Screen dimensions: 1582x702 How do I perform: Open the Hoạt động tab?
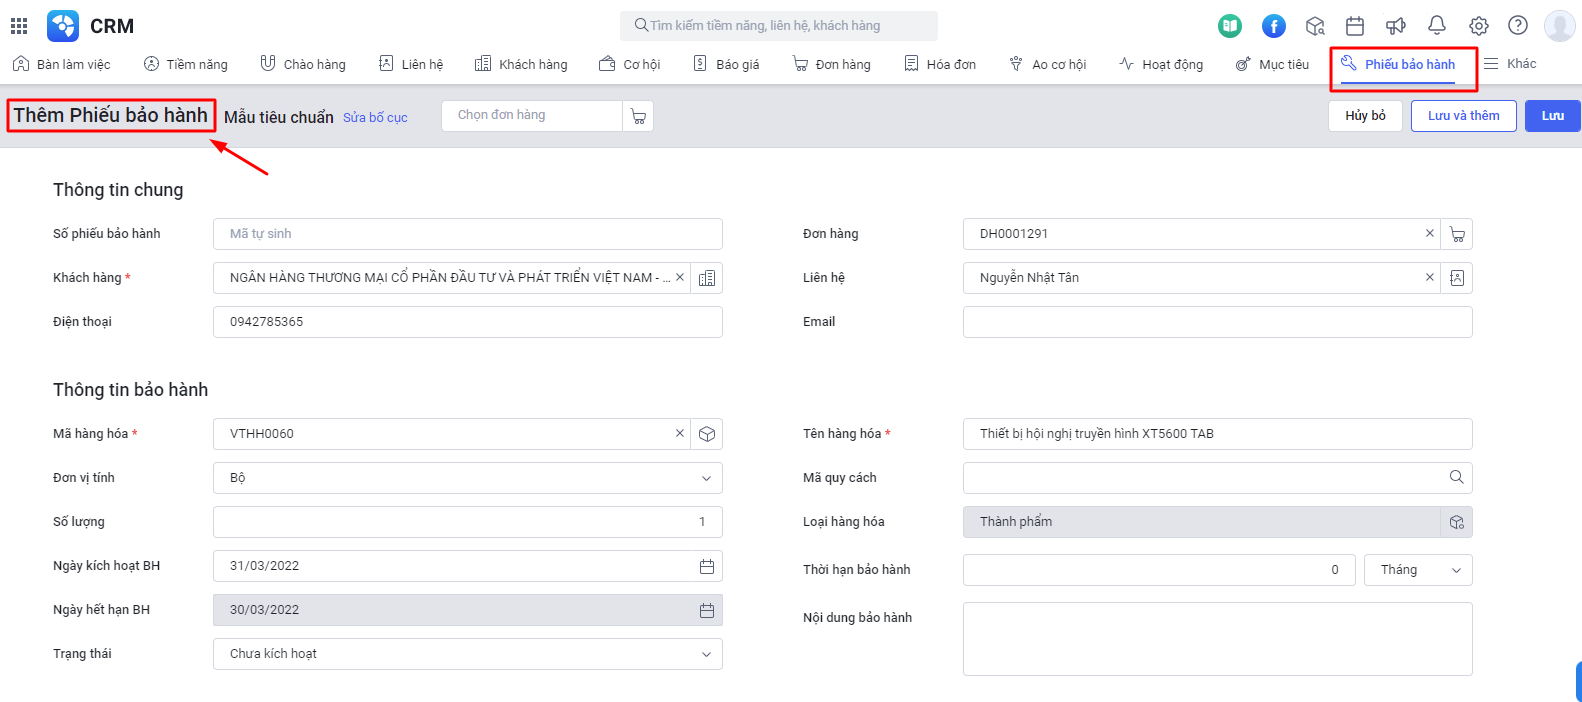(1161, 64)
